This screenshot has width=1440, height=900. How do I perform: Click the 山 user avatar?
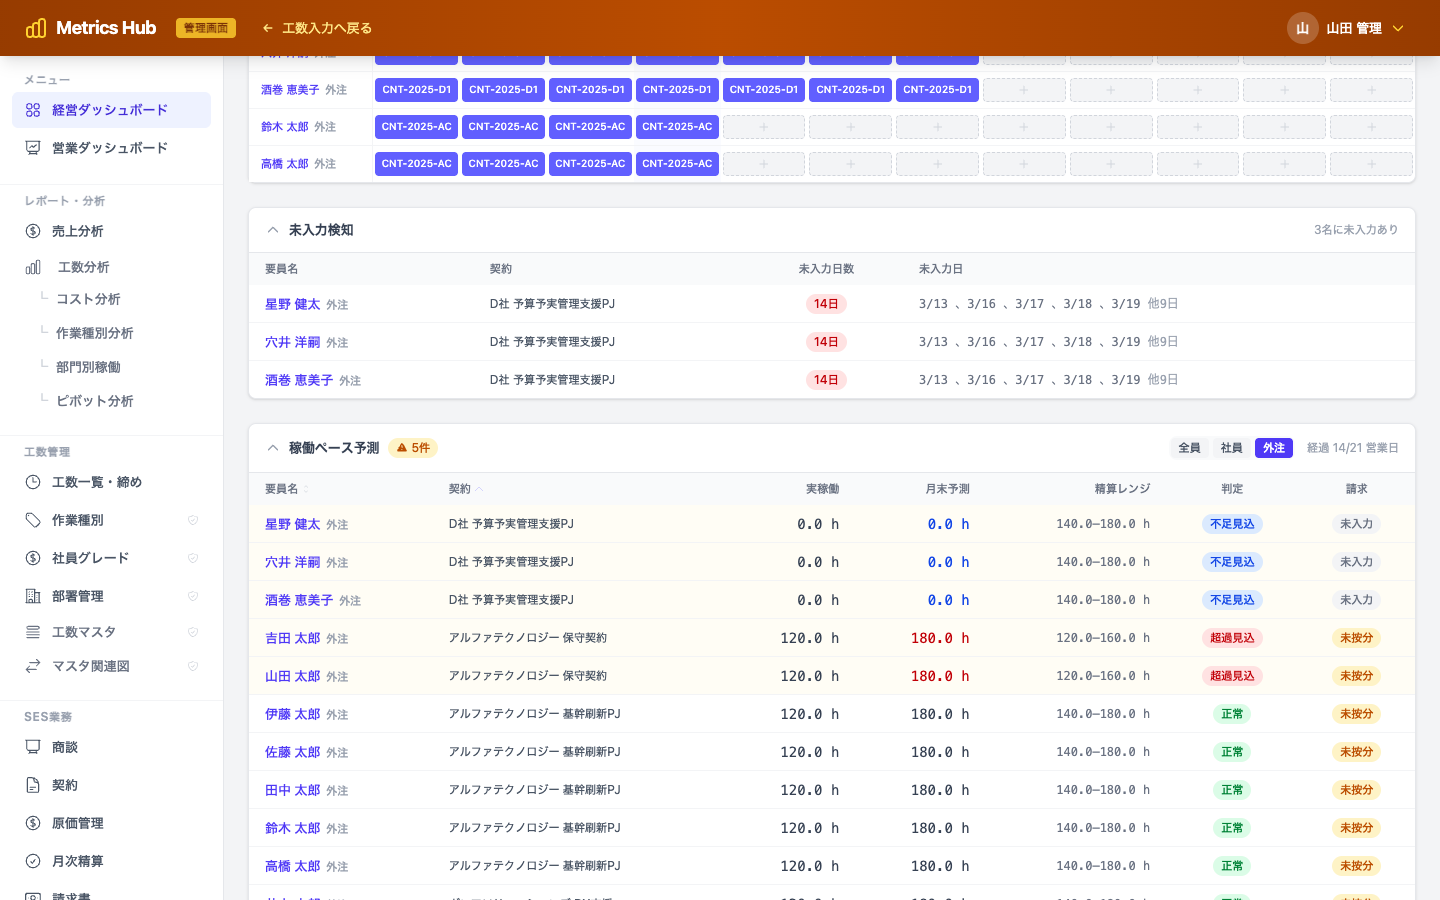tap(1302, 28)
